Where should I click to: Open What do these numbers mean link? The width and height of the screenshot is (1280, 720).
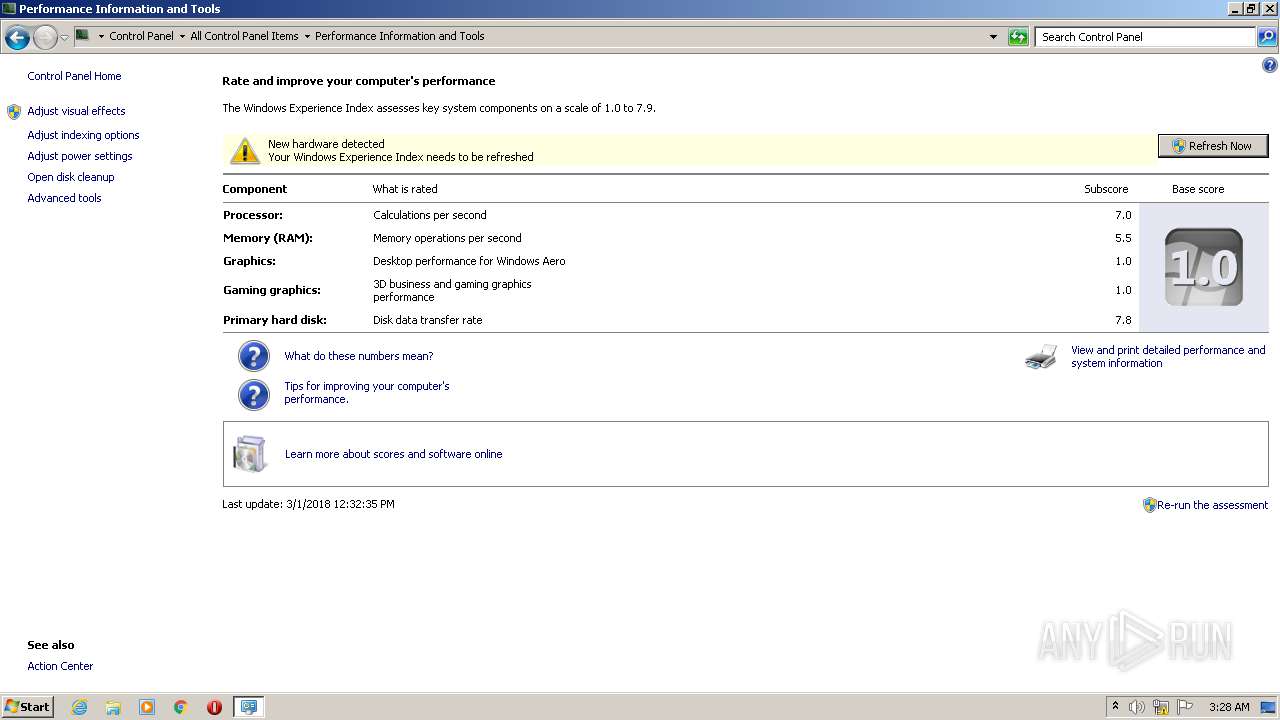tap(359, 356)
